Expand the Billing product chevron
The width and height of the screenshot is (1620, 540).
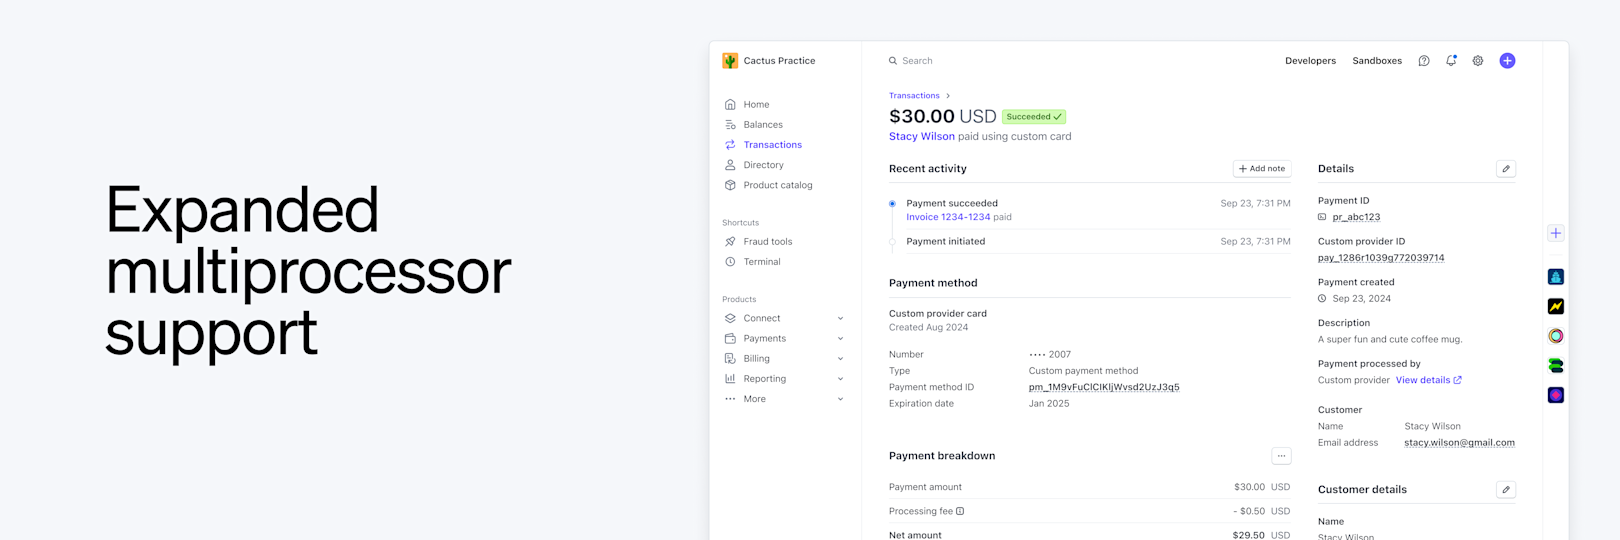(x=840, y=358)
